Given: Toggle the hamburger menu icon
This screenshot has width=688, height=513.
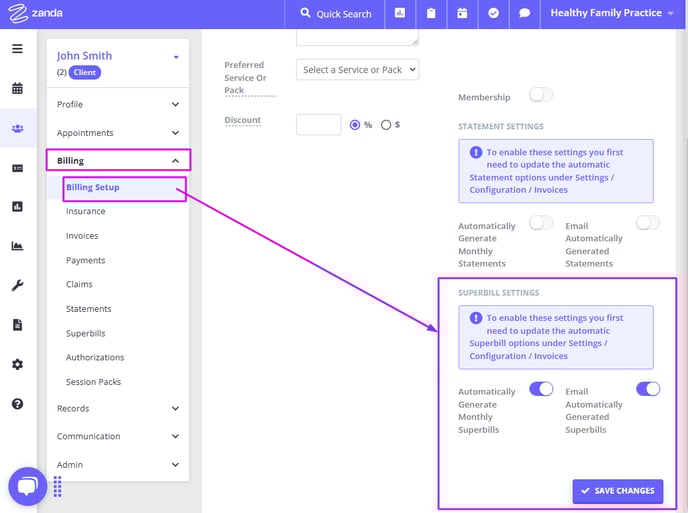Looking at the screenshot, I should (x=18, y=49).
